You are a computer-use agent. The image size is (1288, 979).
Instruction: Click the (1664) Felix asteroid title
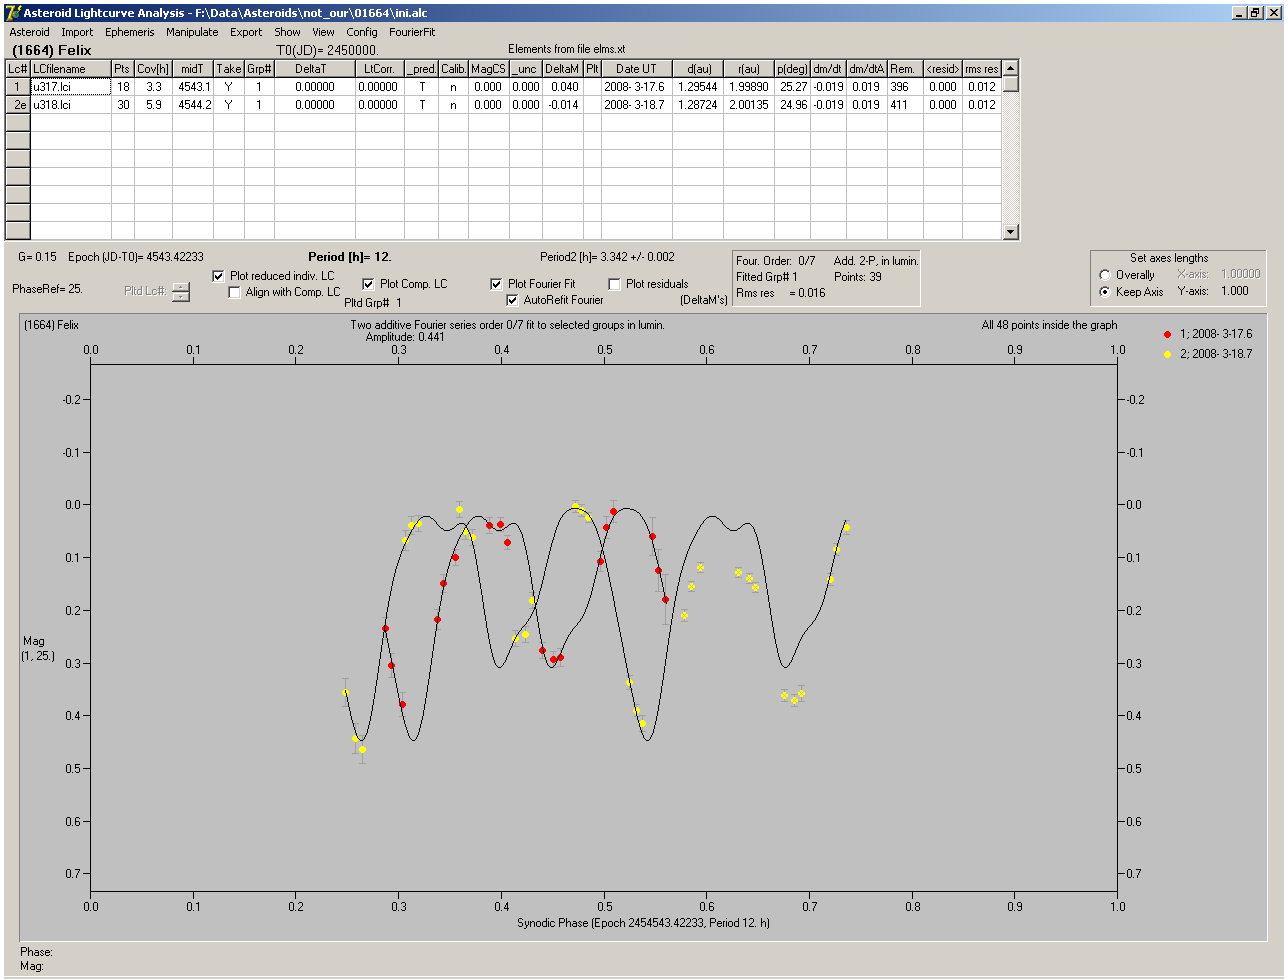pos(52,49)
